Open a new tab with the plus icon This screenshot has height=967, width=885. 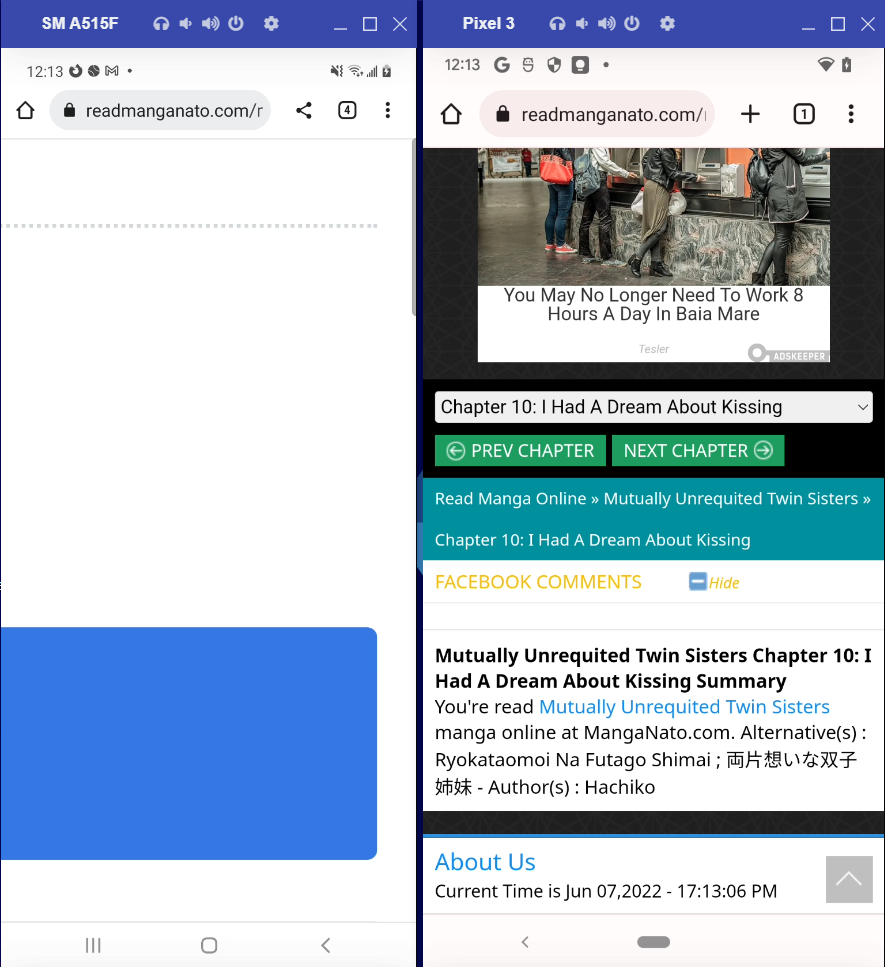pos(750,114)
